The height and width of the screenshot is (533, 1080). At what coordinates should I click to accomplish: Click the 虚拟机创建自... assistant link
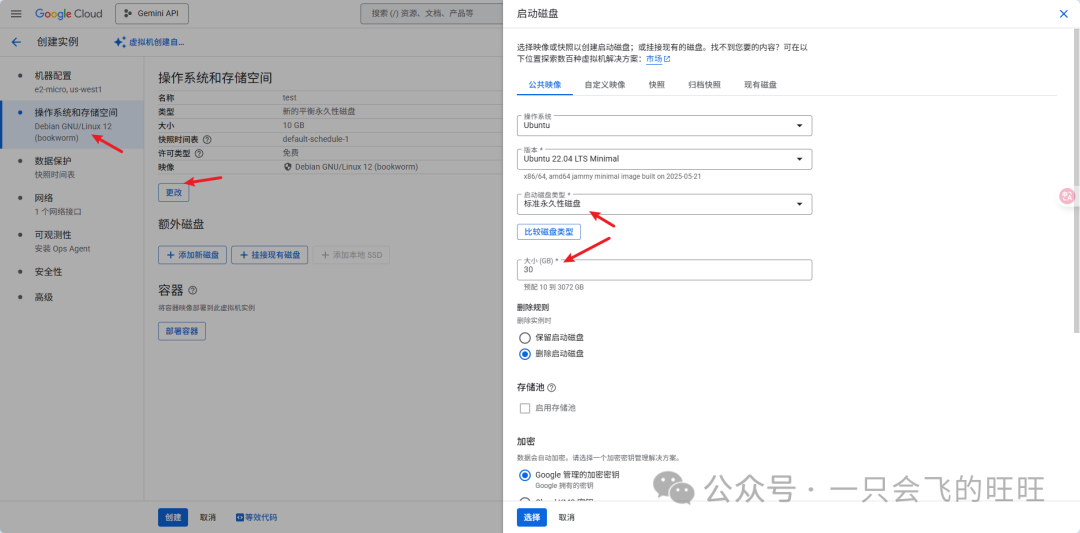pyautogui.click(x=157, y=42)
